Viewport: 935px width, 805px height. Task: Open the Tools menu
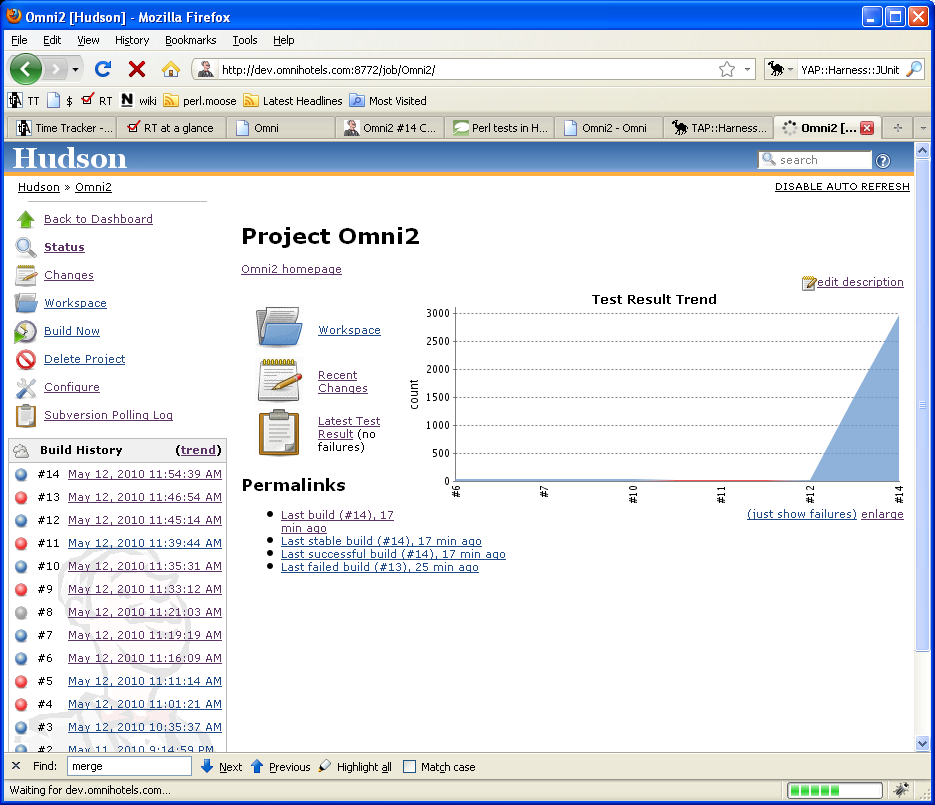click(245, 40)
